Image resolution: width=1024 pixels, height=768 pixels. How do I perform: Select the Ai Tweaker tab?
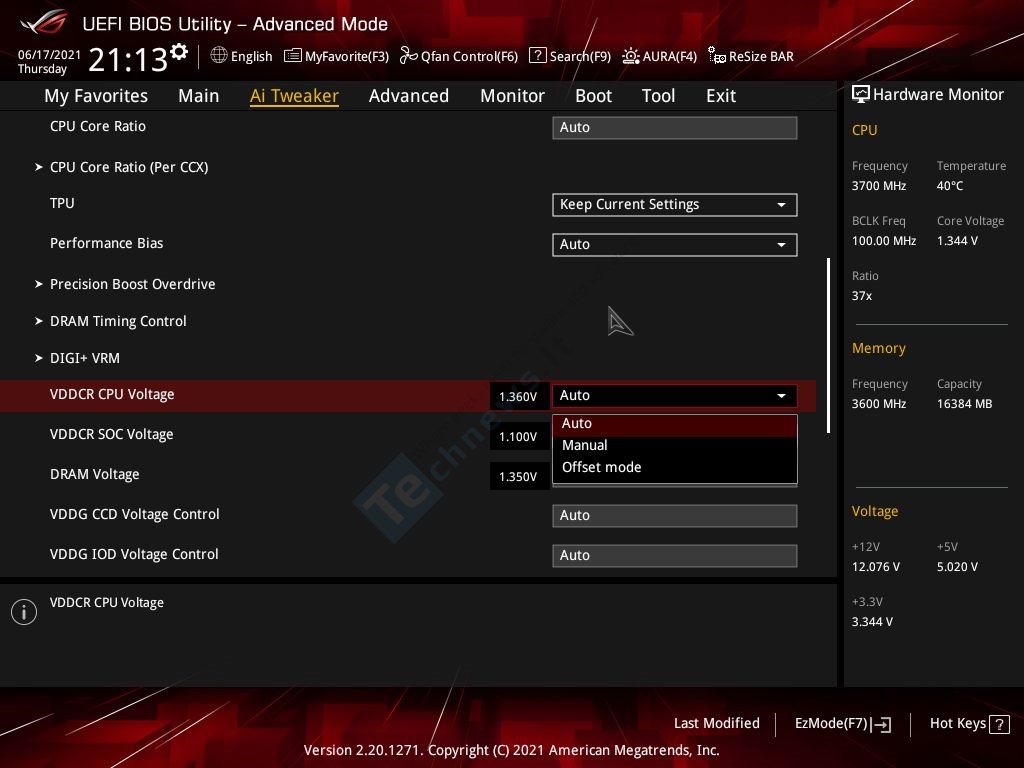pos(294,96)
